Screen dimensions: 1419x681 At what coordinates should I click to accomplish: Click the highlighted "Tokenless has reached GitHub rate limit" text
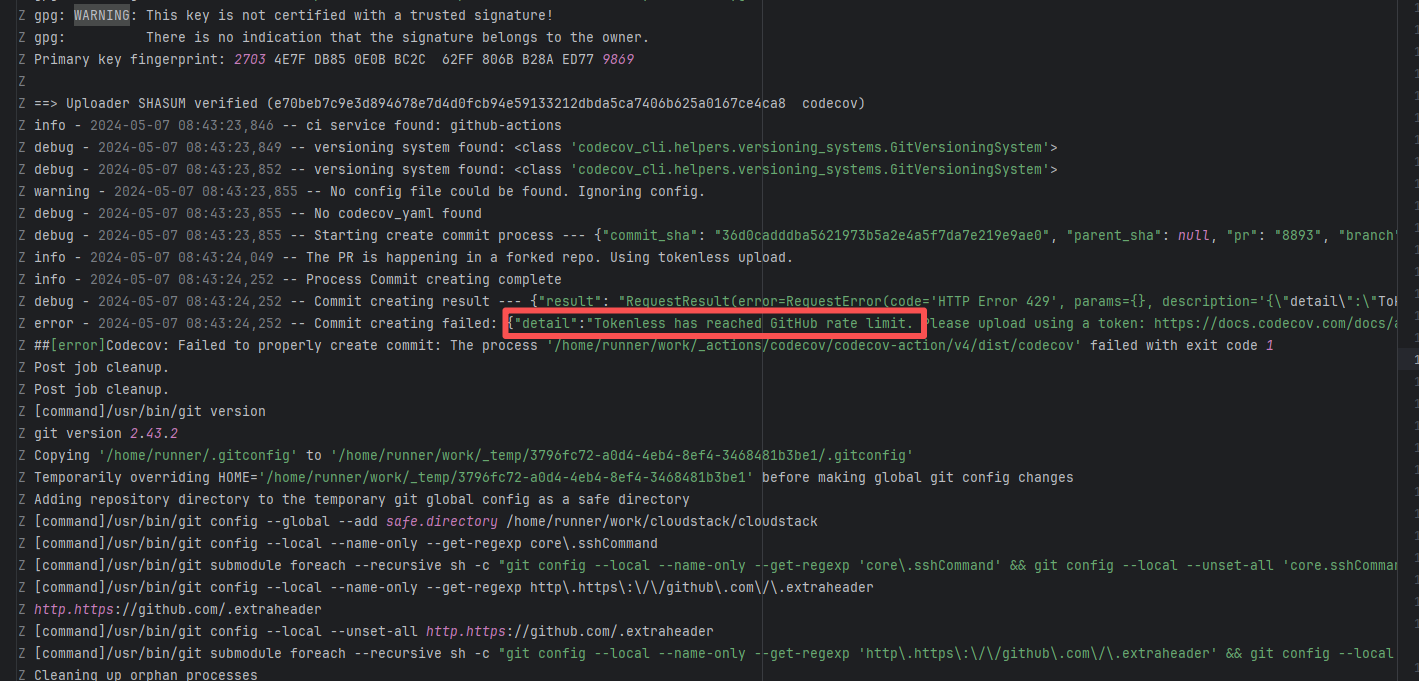[713, 323]
